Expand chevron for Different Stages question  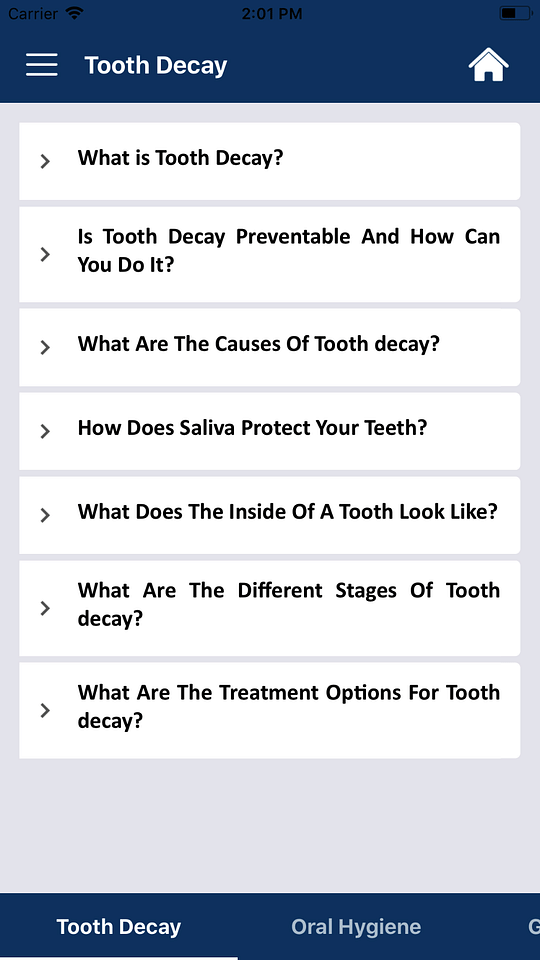tap(45, 609)
